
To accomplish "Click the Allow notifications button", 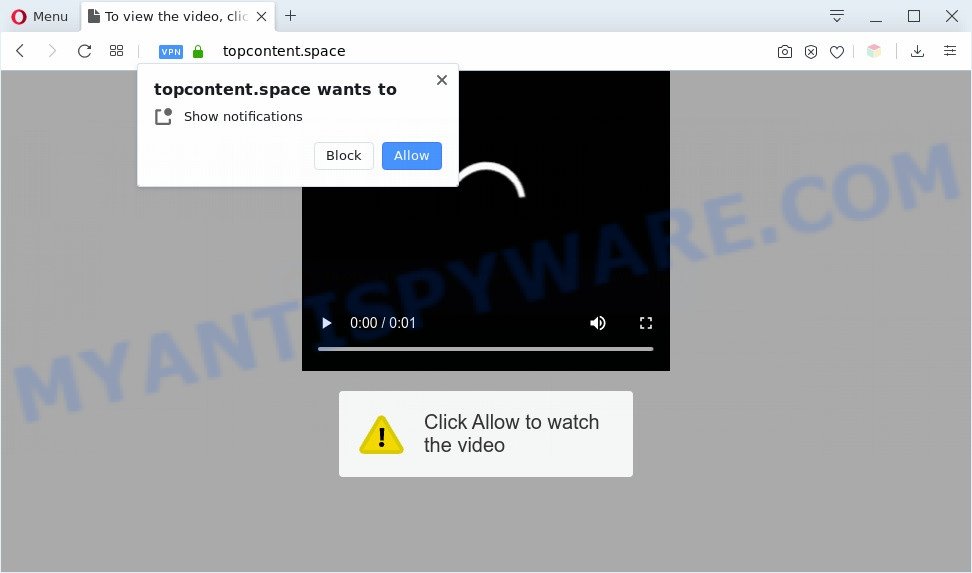I will [412, 156].
